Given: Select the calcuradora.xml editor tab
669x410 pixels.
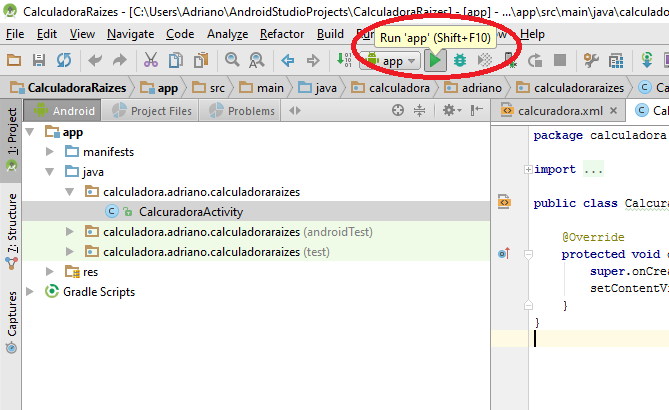Looking at the screenshot, I should (558, 111).
